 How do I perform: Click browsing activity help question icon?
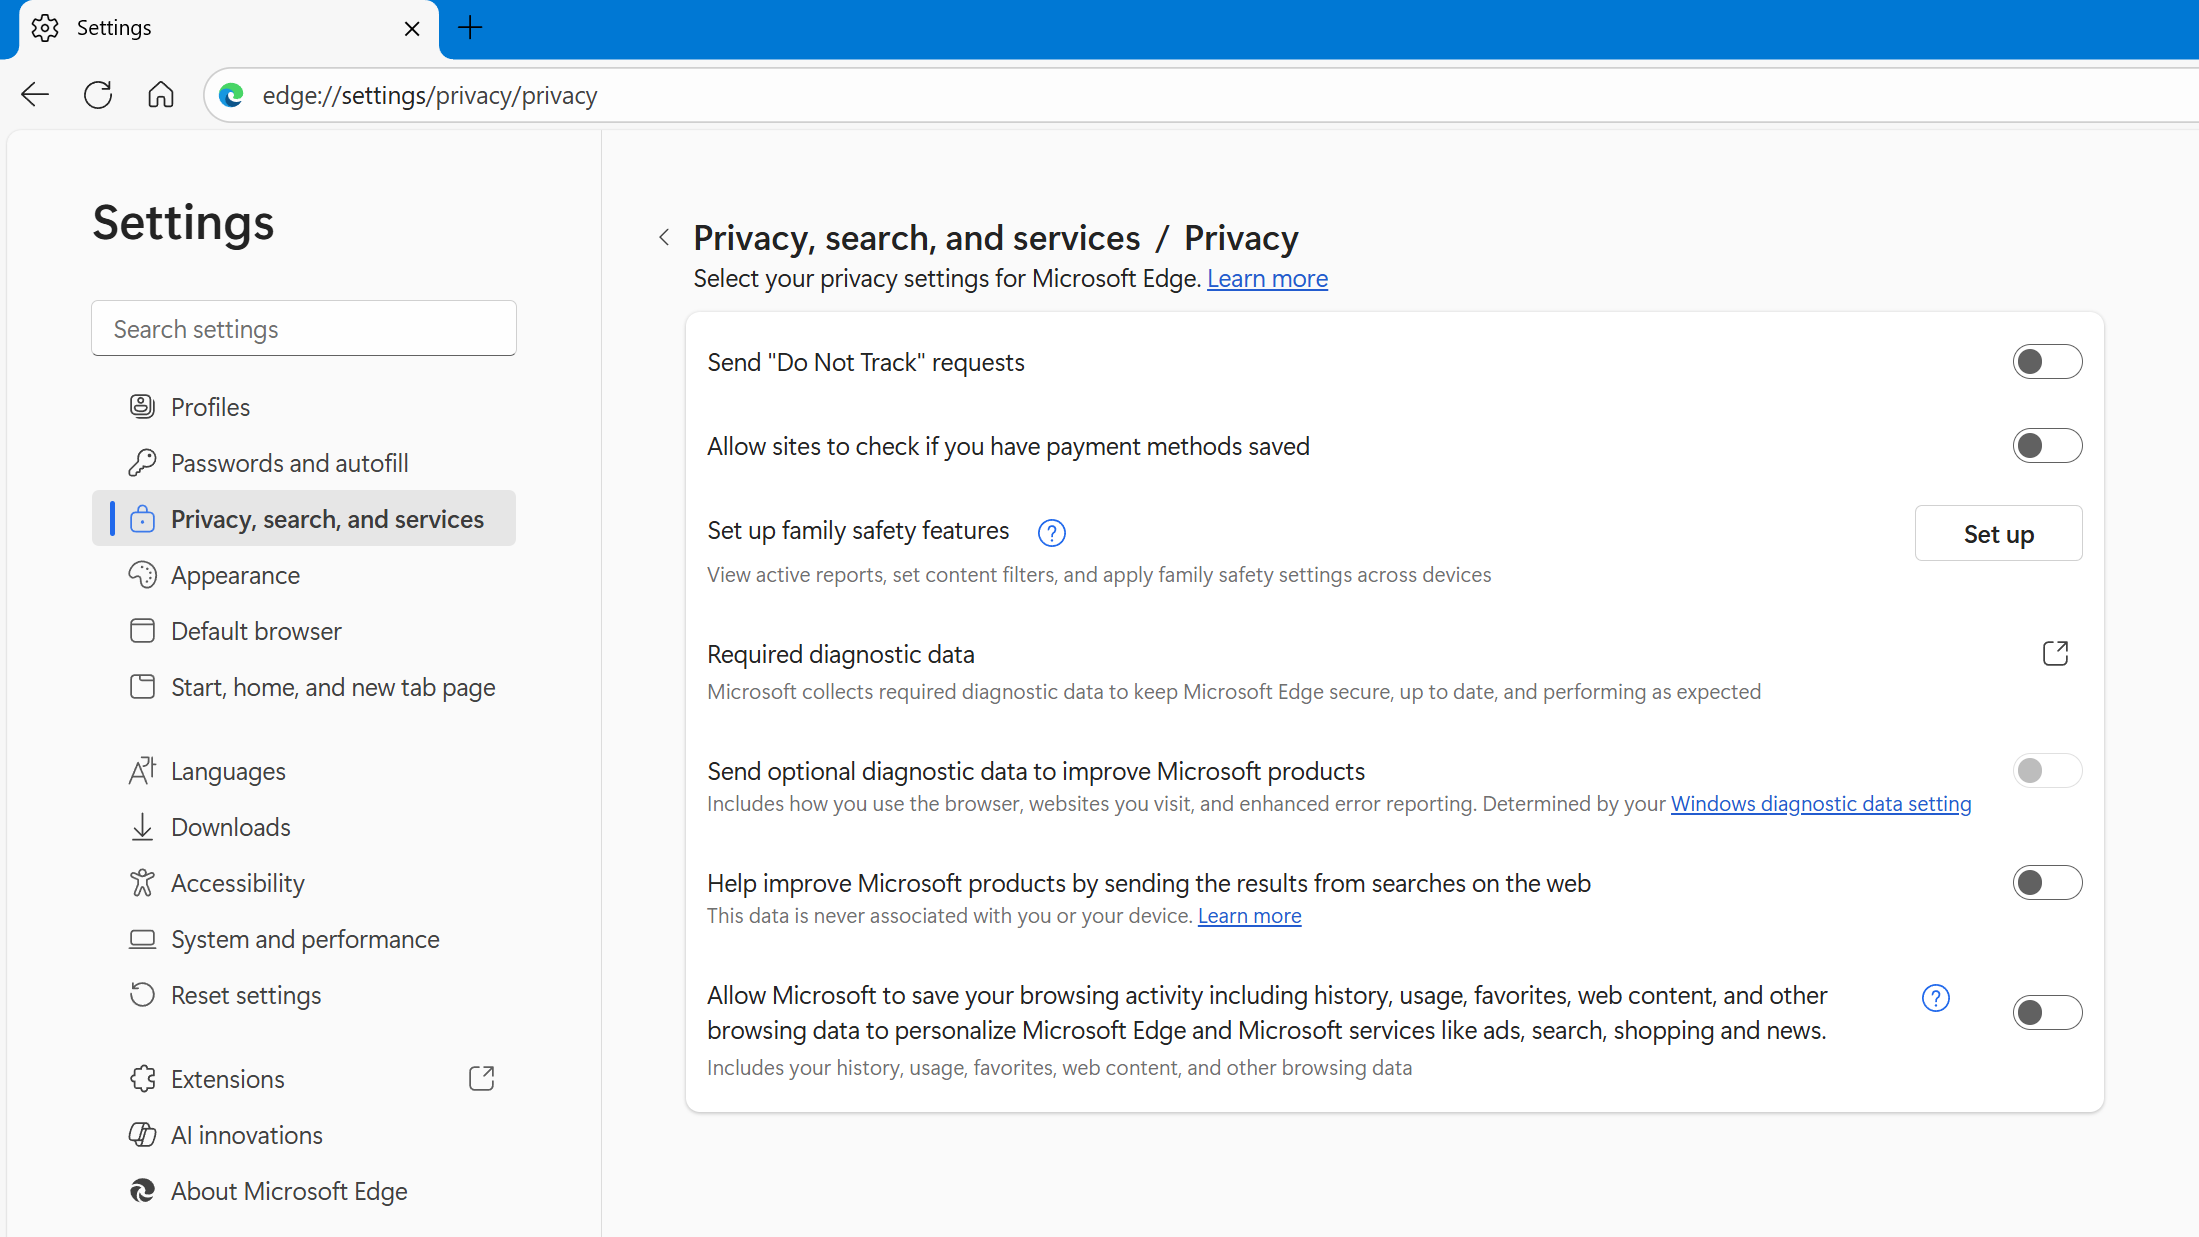(1935, 998)
